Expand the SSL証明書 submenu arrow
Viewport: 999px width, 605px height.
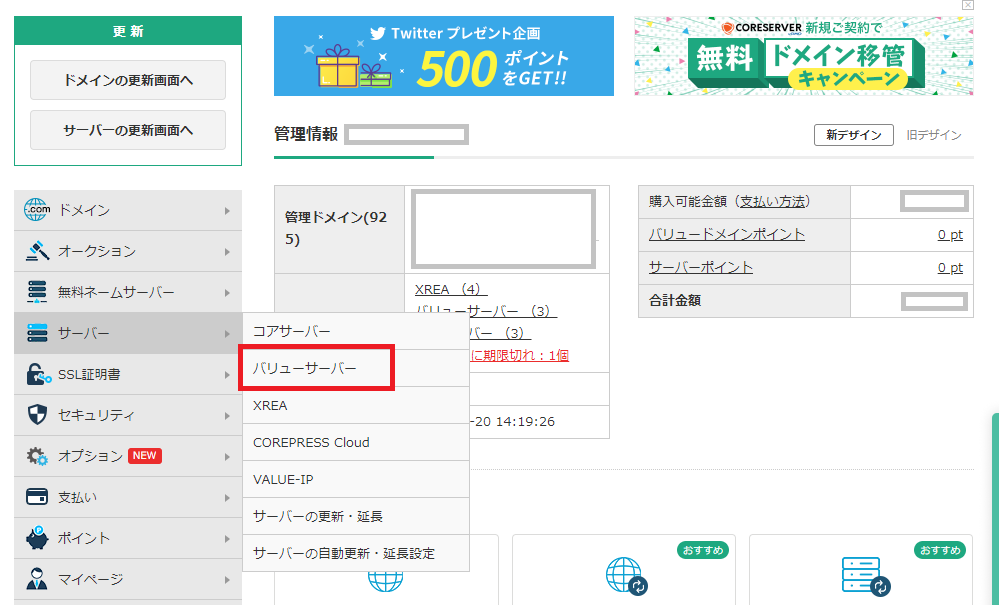227,375
